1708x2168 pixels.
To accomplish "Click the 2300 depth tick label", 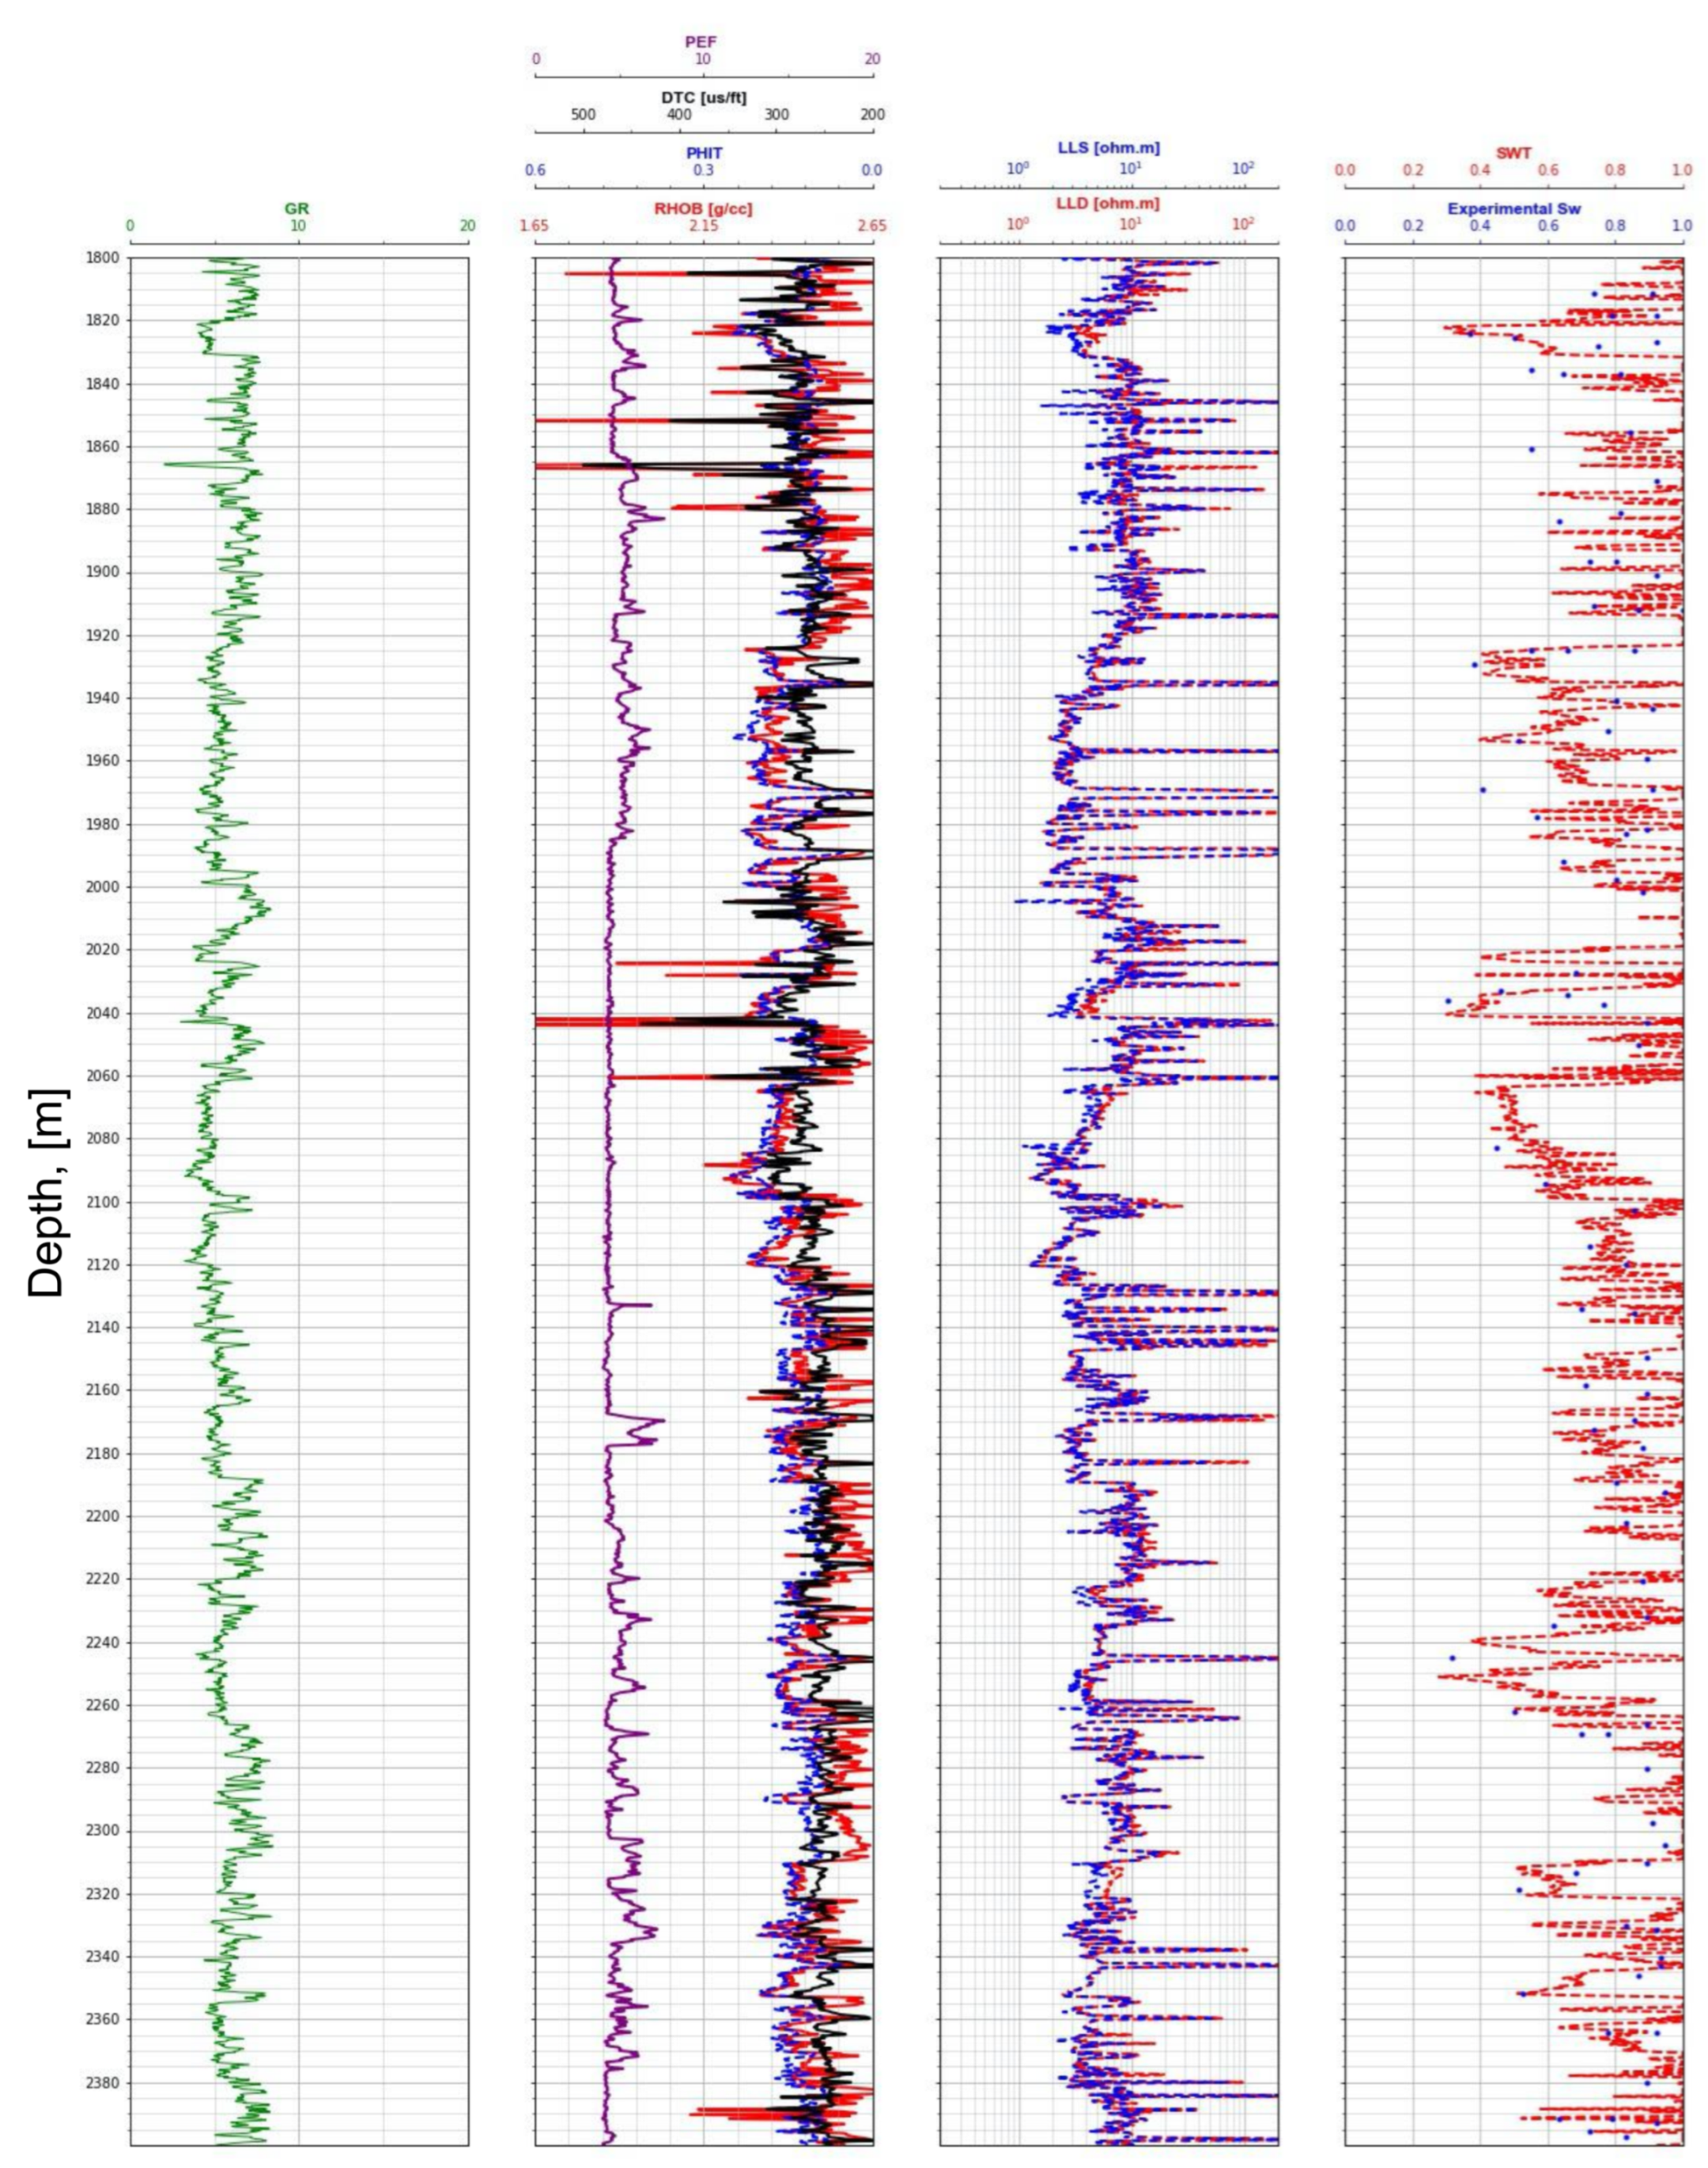I will (x=103, y=1830).
